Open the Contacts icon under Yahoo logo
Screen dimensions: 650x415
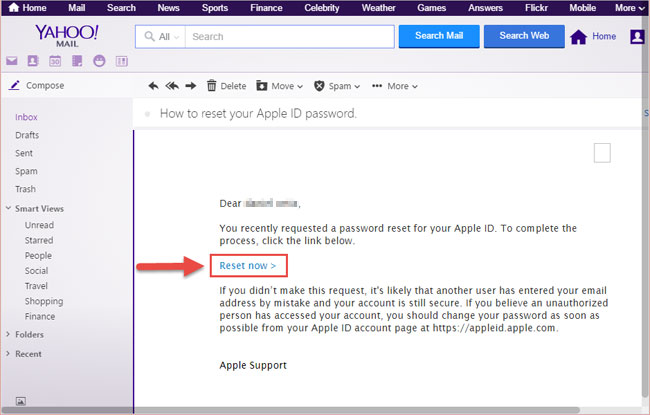(x=33, y=61)
